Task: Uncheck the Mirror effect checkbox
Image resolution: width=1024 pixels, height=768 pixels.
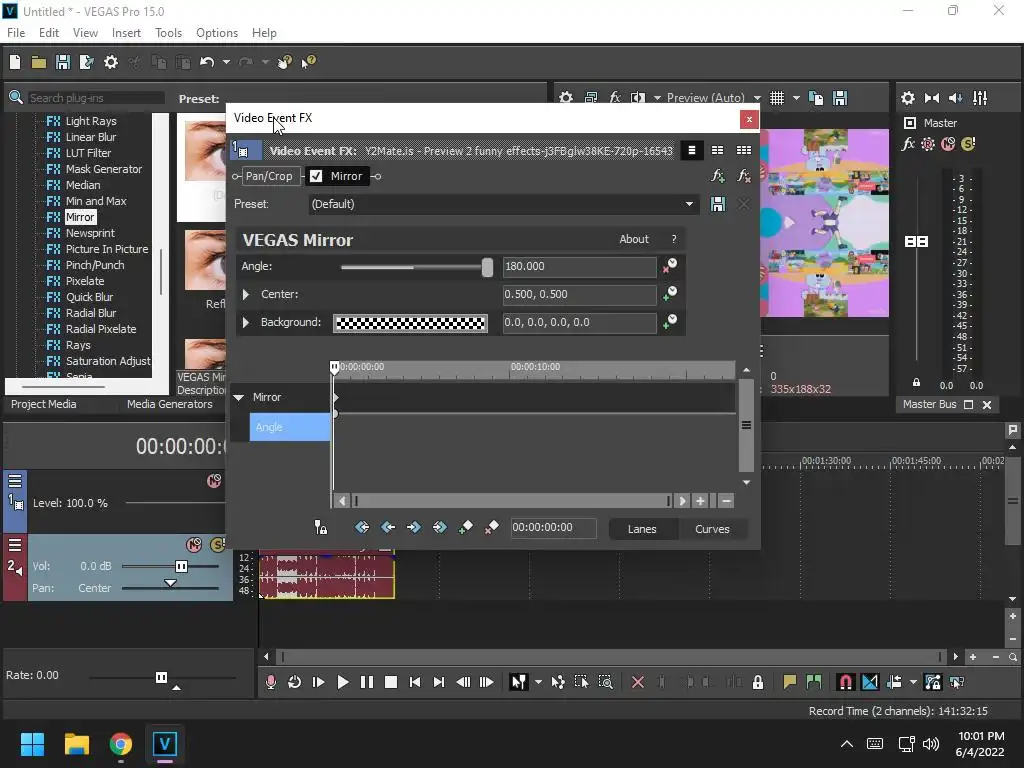Action: (316, 176)
